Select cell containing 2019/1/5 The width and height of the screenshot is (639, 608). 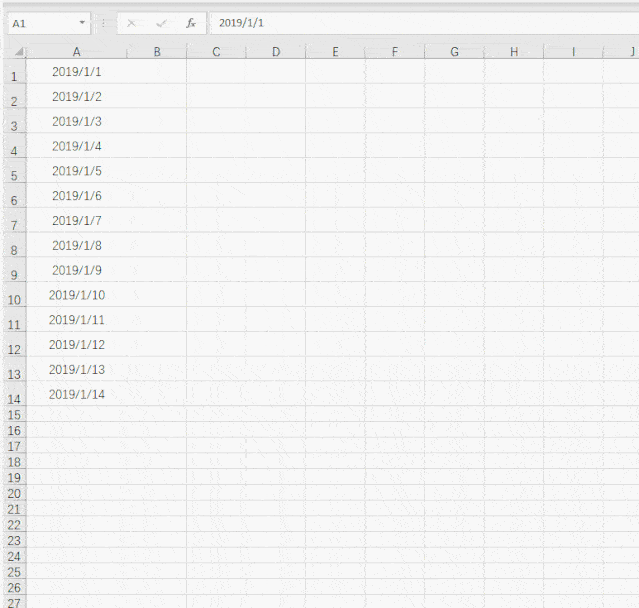tap(77, 171)
